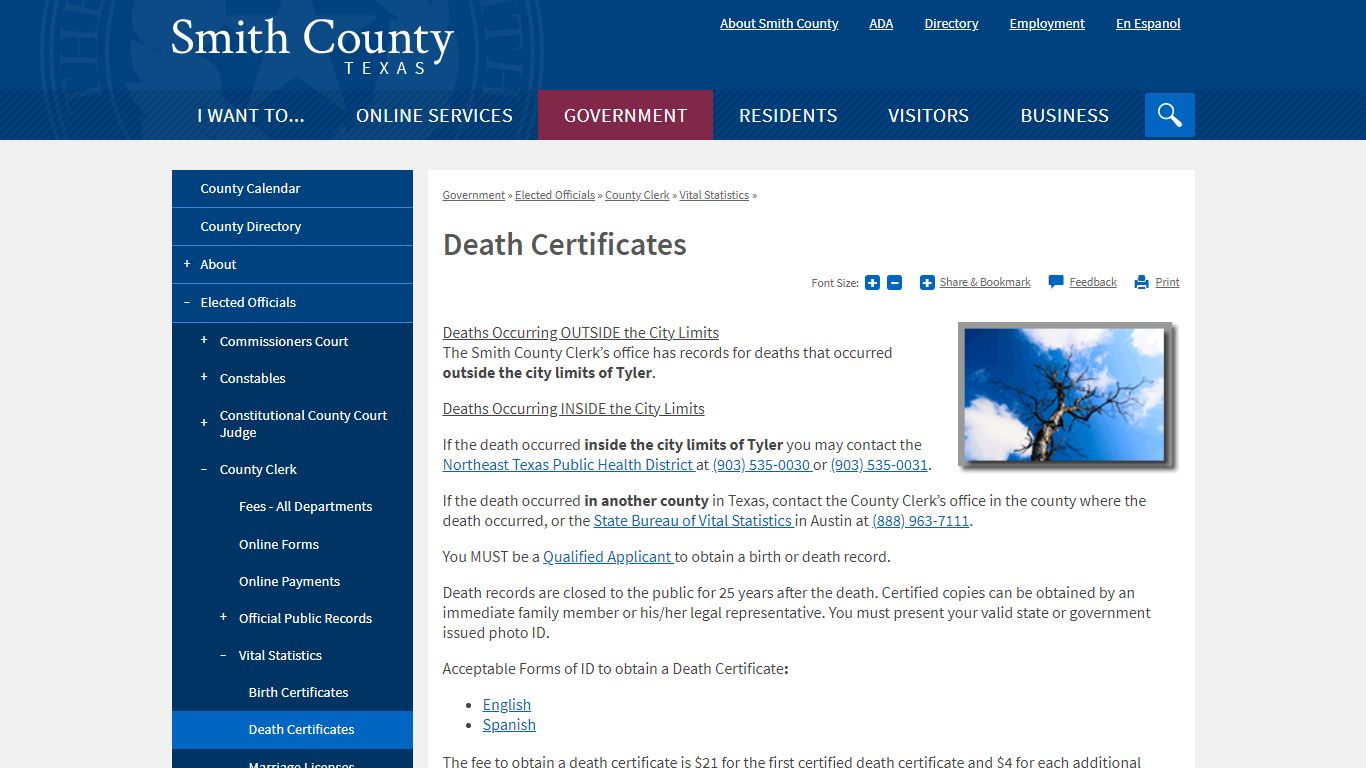Click the Government breadcrumb

click(474, 195)
